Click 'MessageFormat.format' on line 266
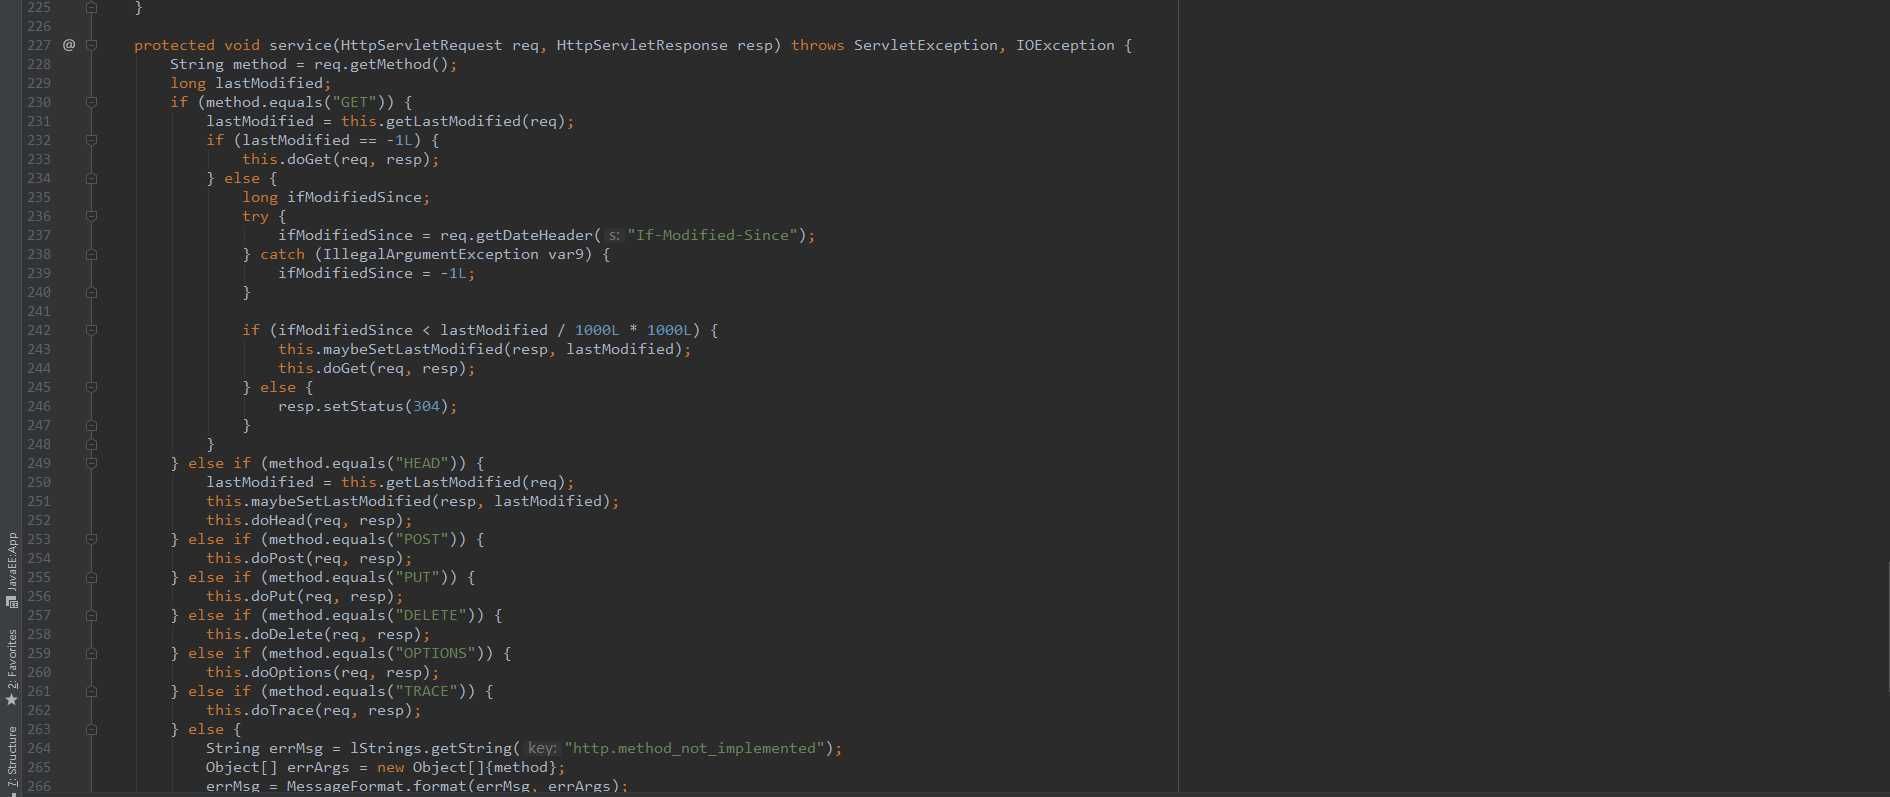The width and height of the screenshot is (1890, 797). click(376, 786)
